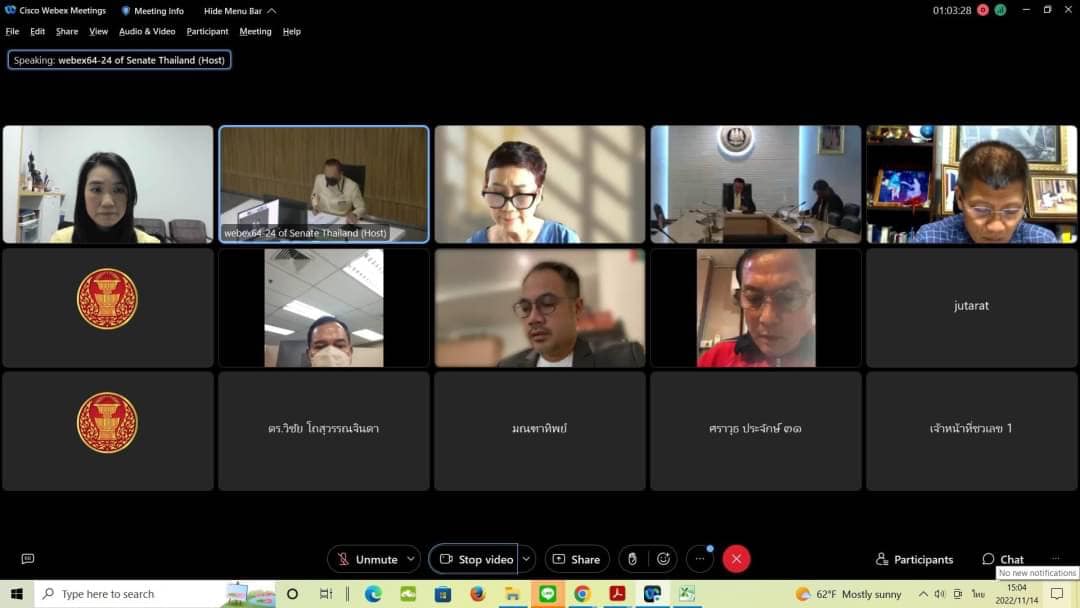Expand the audio options arrow beside Unmute
Viewport: 1080px width, 608px height.
point(410,559)
